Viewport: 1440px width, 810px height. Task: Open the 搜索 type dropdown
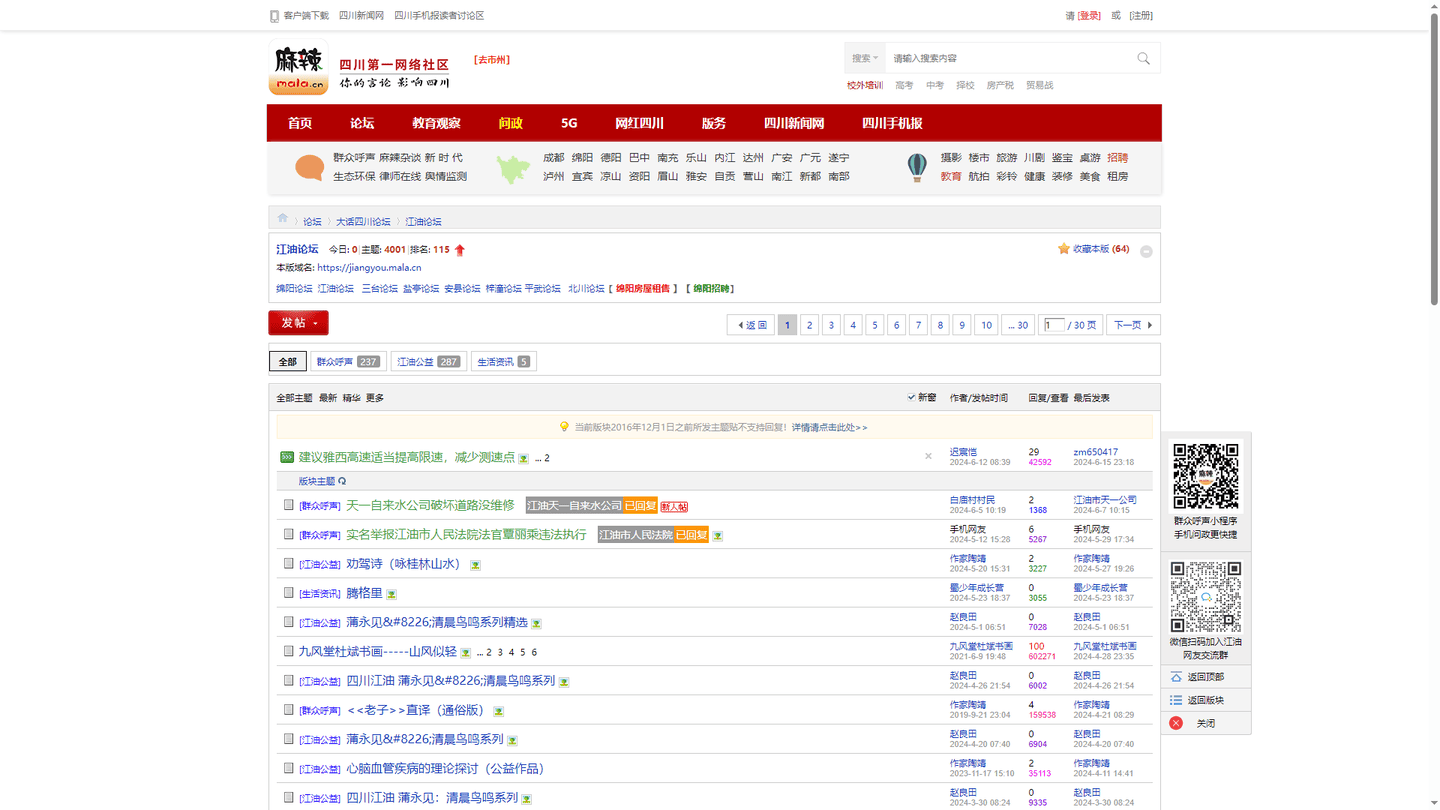865,59
